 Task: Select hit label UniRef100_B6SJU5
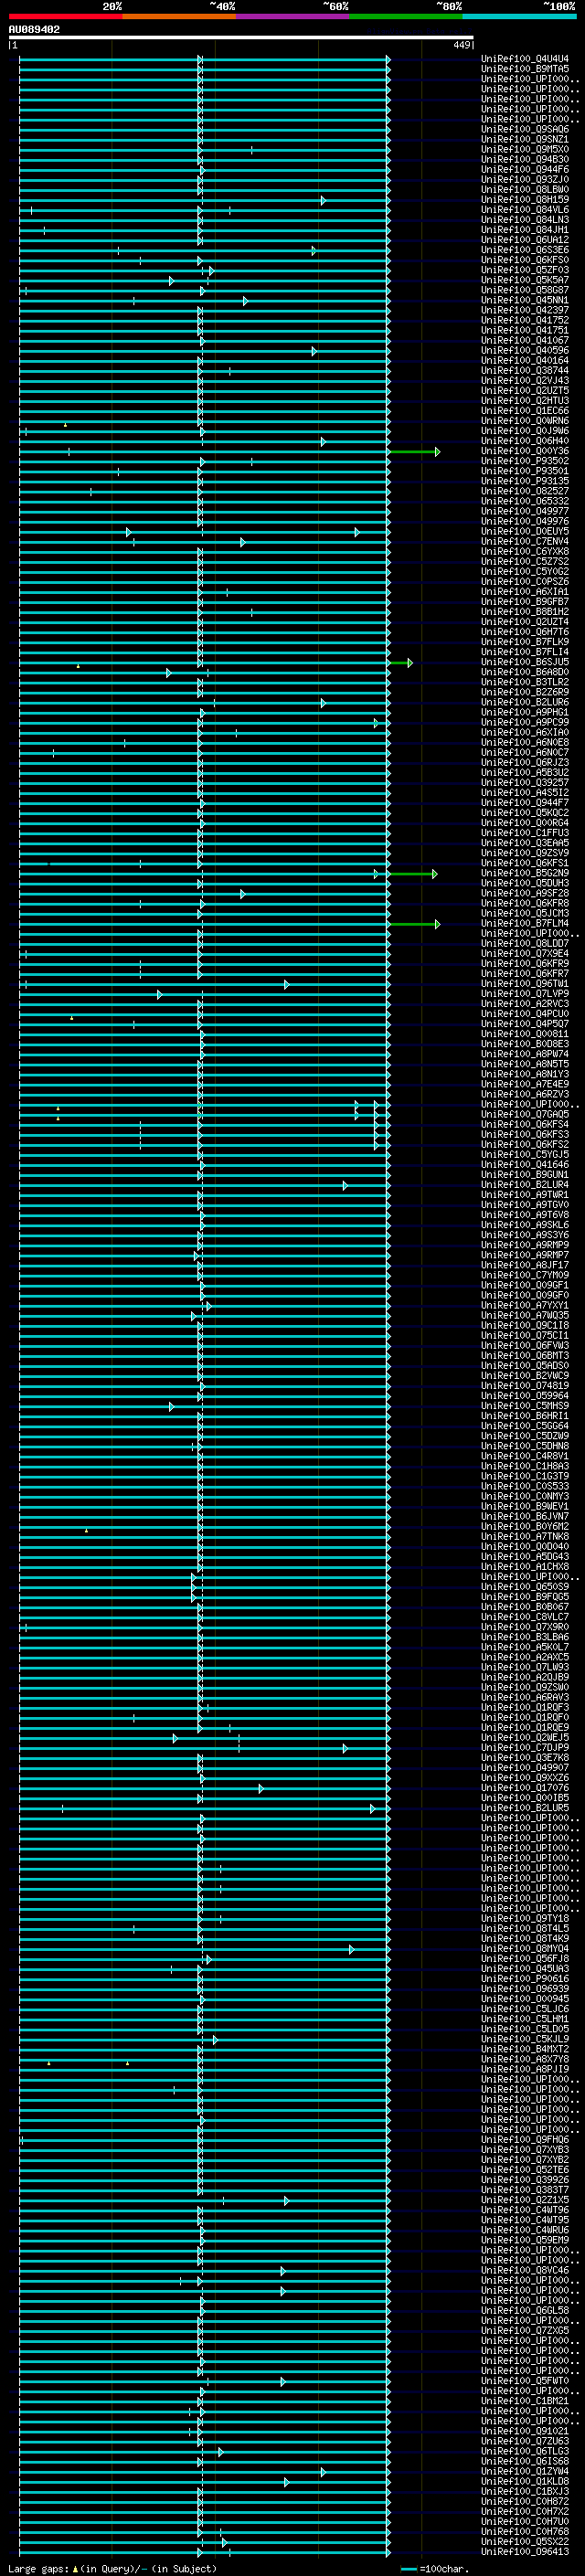pyautogui.click(x=525, y=662)
